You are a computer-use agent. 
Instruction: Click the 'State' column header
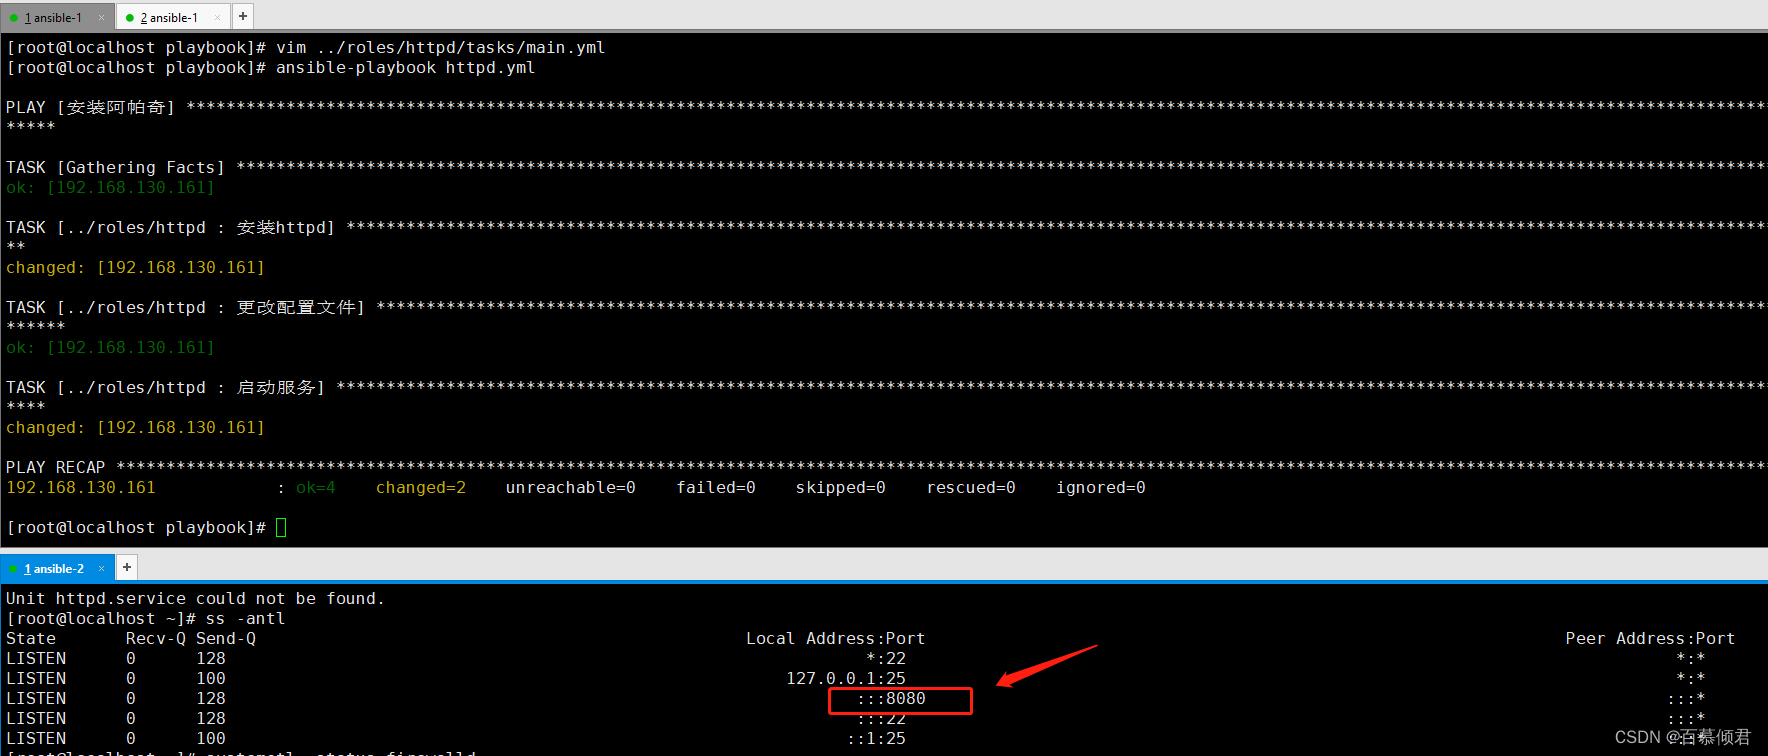tap(31, 638)
